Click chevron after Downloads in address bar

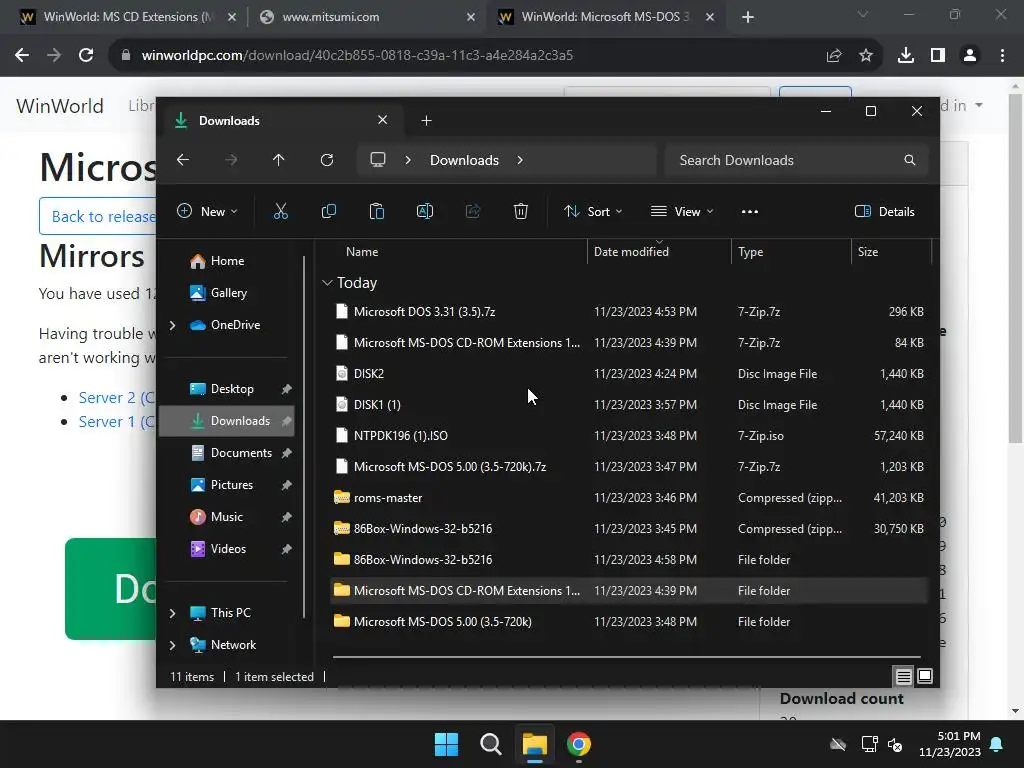tap(520, 160)
